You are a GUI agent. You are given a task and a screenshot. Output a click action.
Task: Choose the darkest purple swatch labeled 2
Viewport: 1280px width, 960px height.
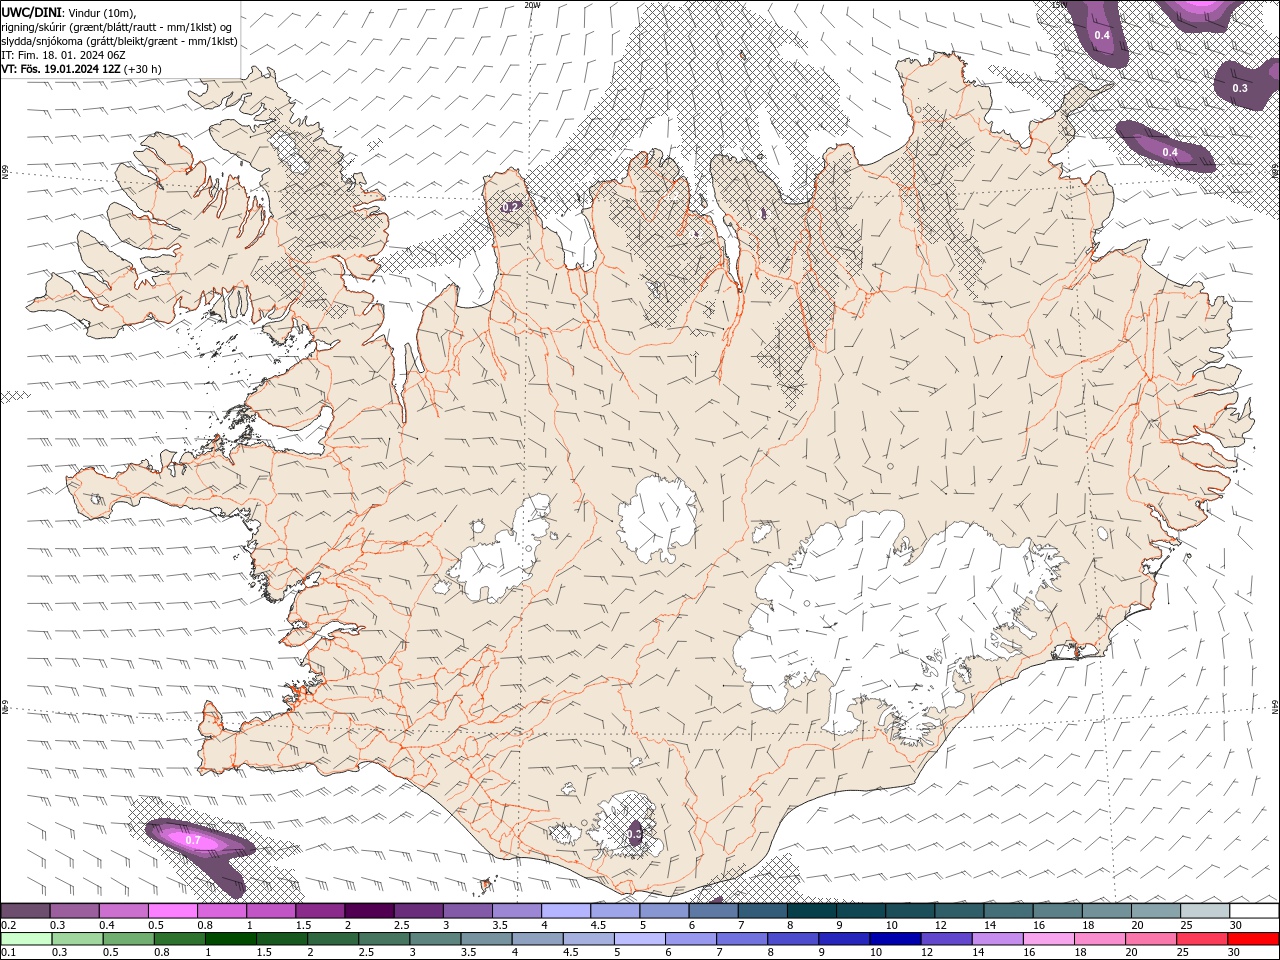click(369, 911)
